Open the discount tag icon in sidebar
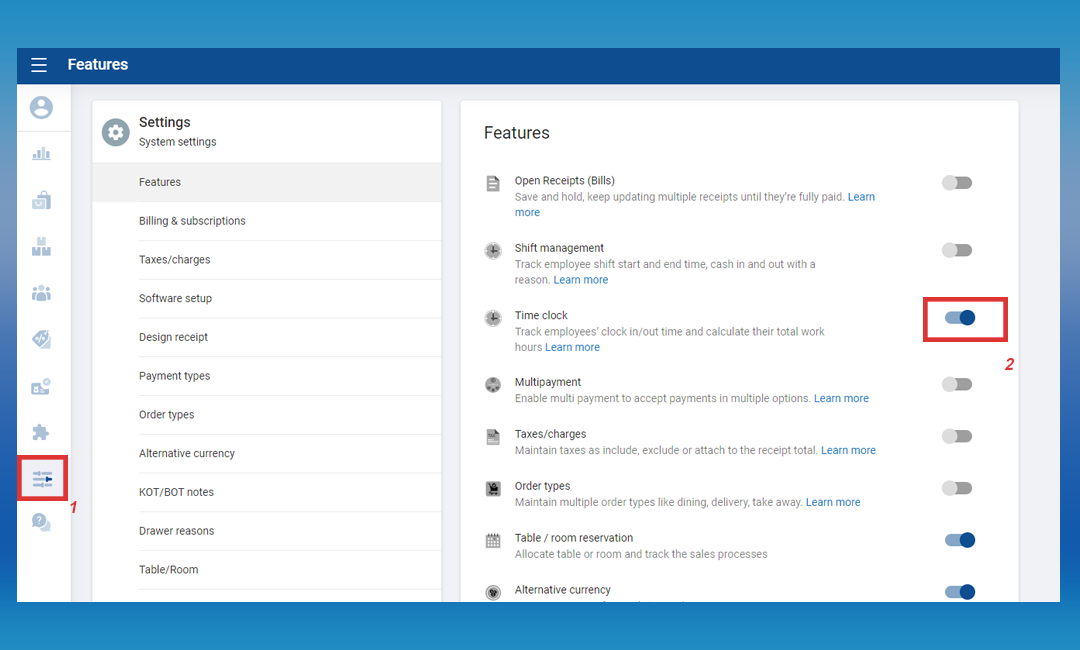This screenshot has height=650, width=1080. pos(41,340)
